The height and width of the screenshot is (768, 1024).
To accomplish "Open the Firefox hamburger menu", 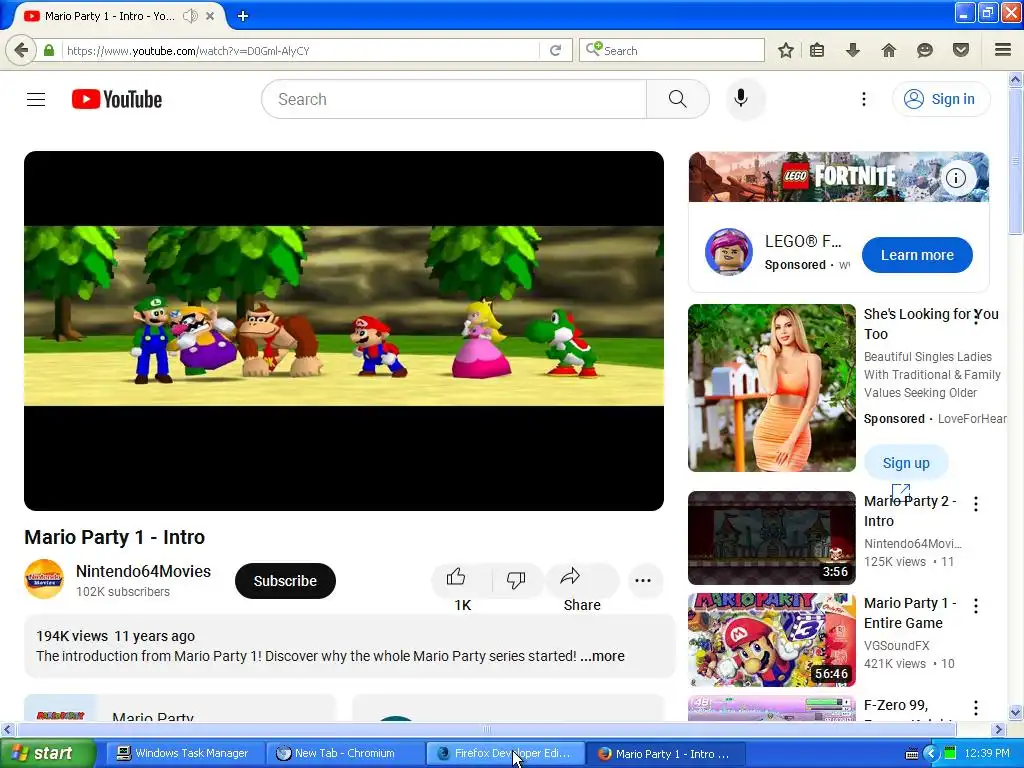I will pyautogui.click(x=1003, y=50).
